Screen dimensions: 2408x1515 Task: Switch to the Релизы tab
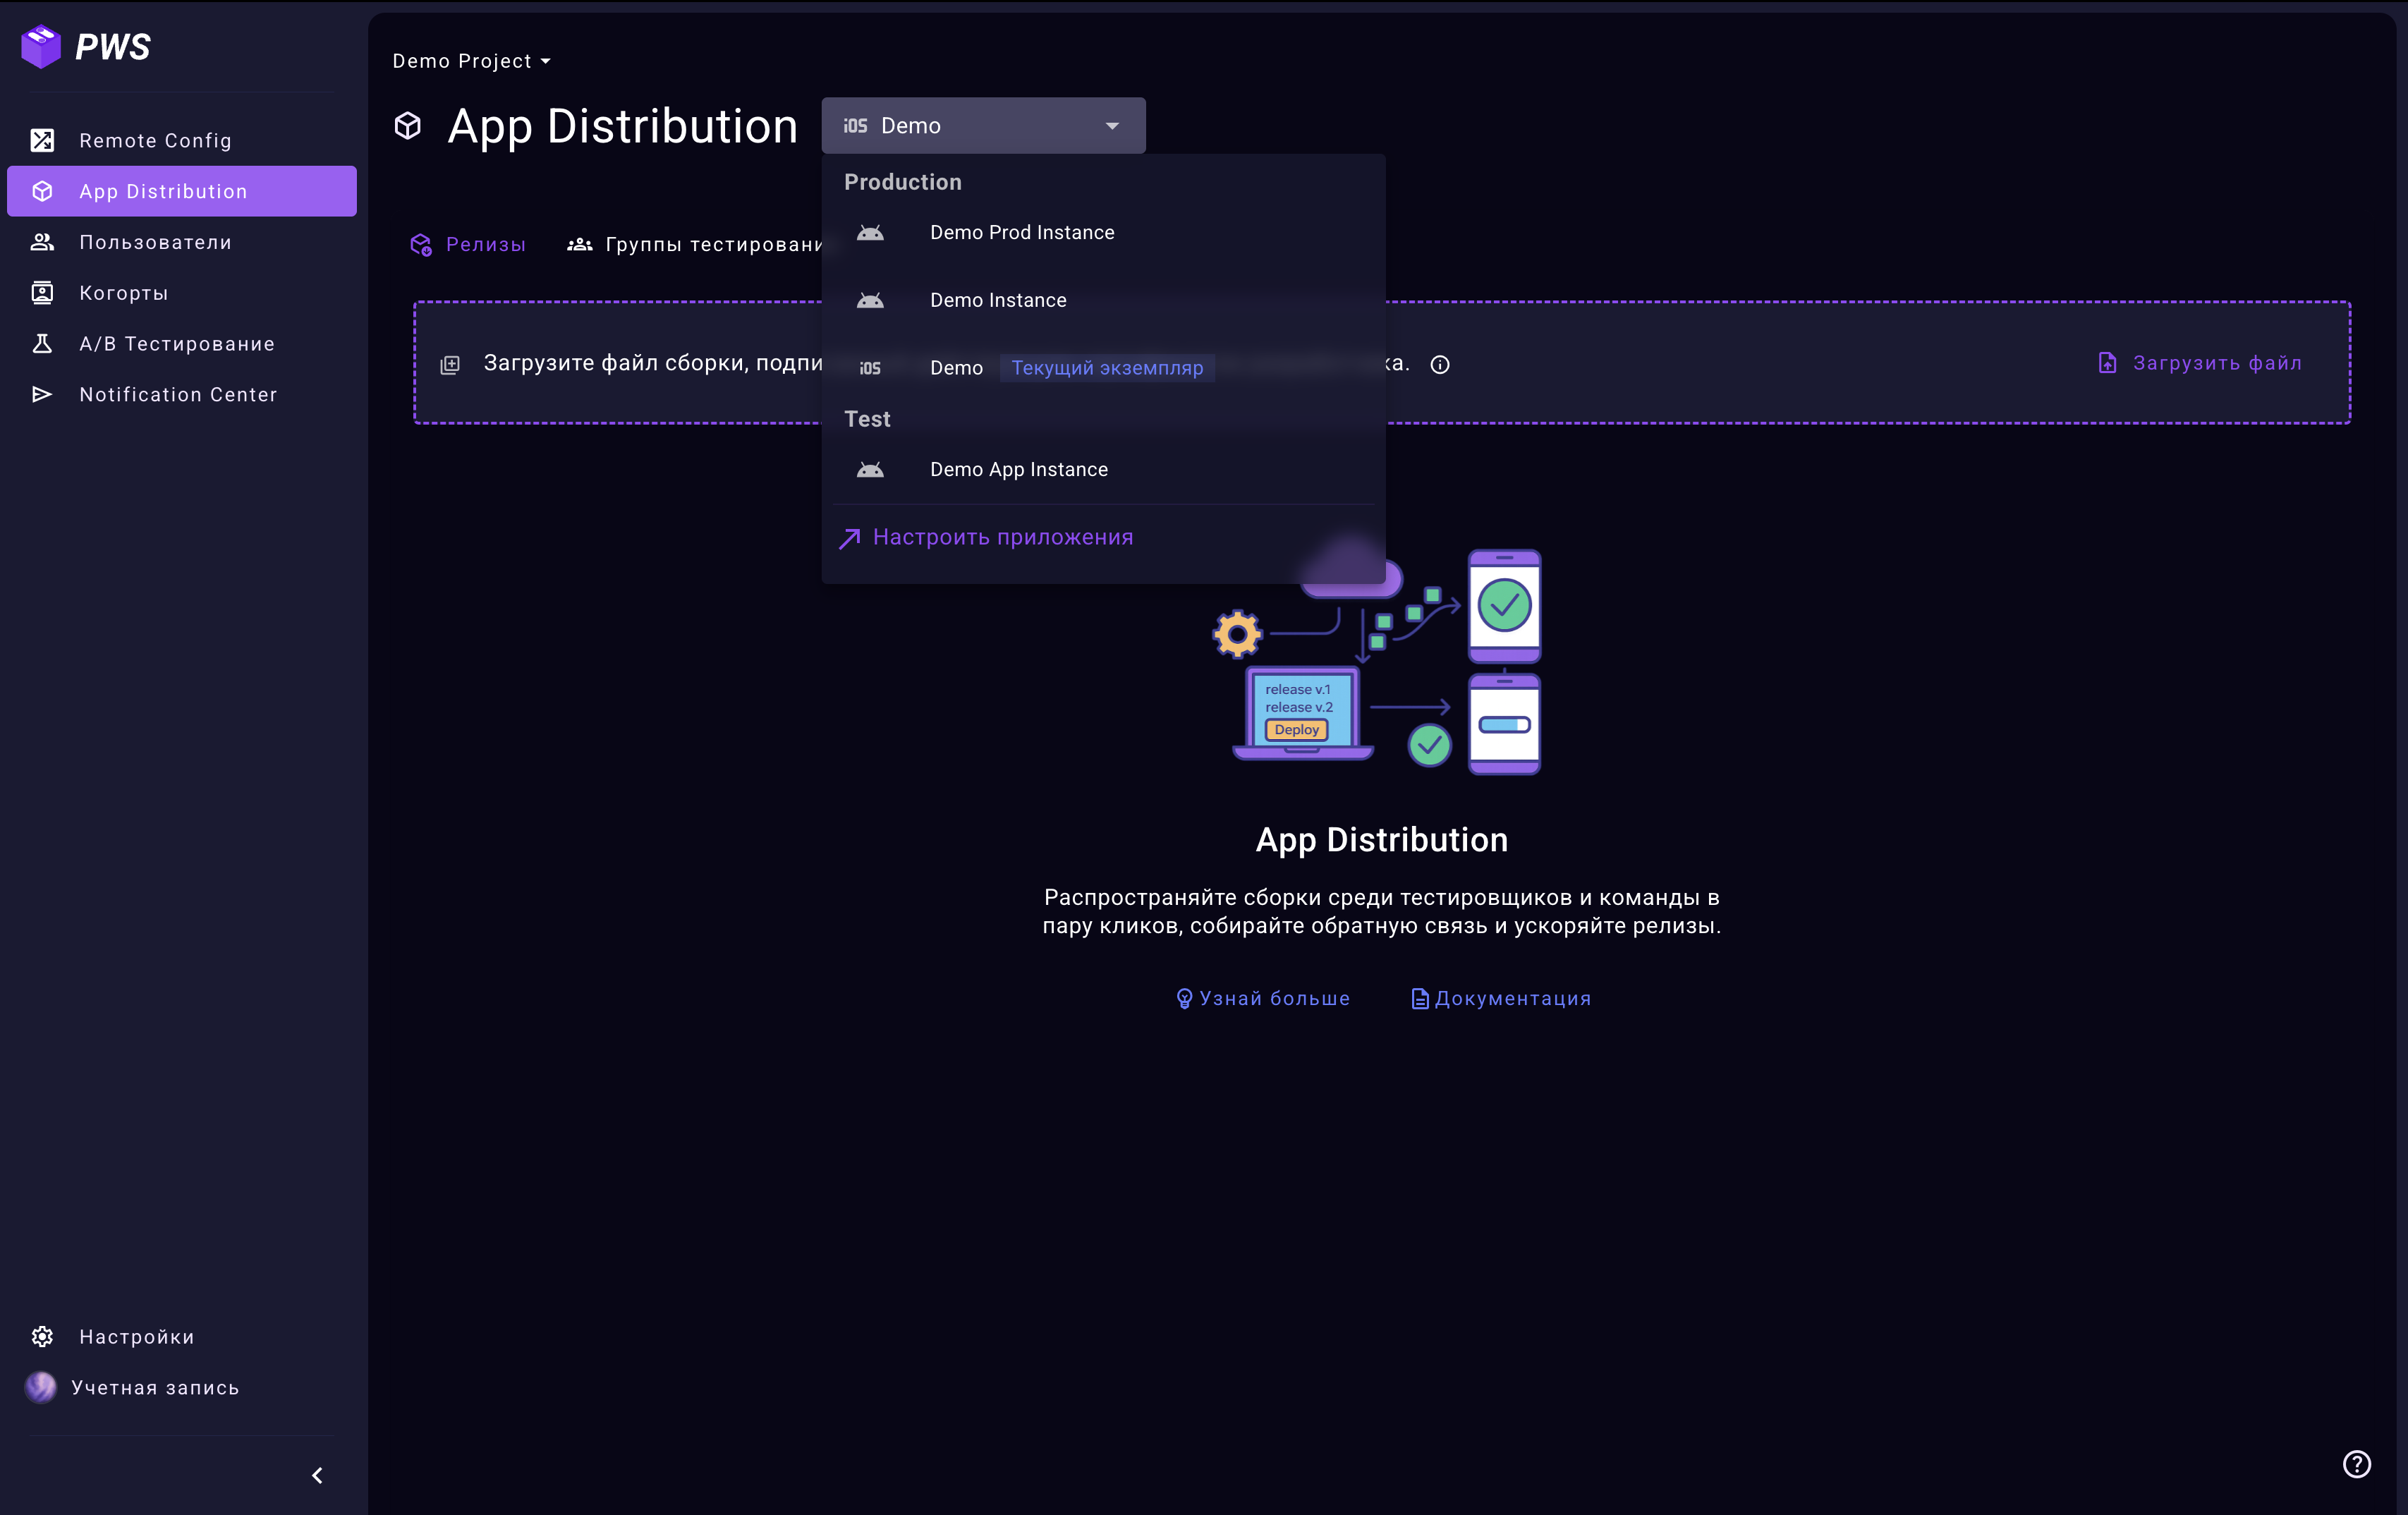click(468, 244)
